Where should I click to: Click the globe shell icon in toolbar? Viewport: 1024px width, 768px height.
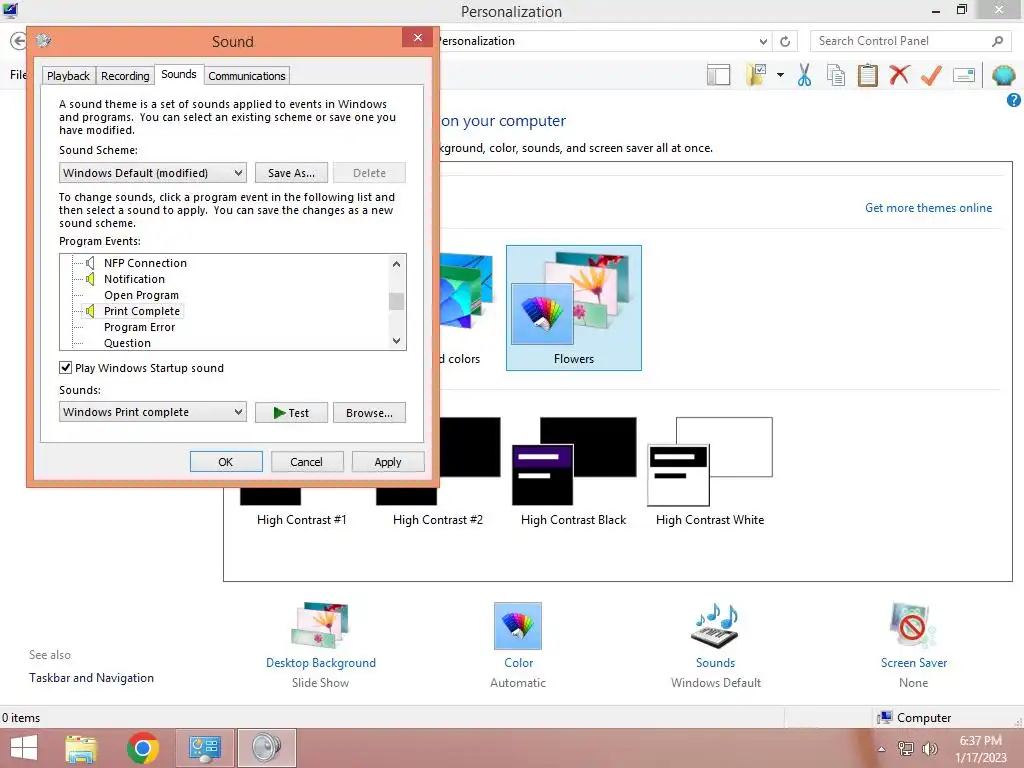pos(1003,75)
